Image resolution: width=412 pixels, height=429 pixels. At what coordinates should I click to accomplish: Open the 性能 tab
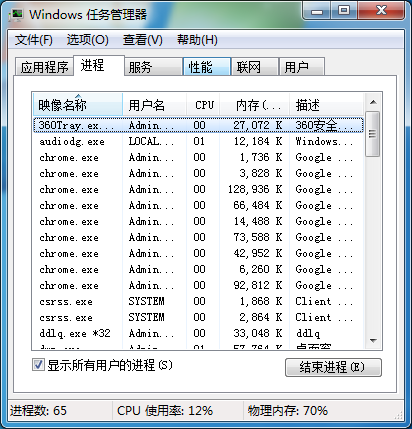click(207, 67)
